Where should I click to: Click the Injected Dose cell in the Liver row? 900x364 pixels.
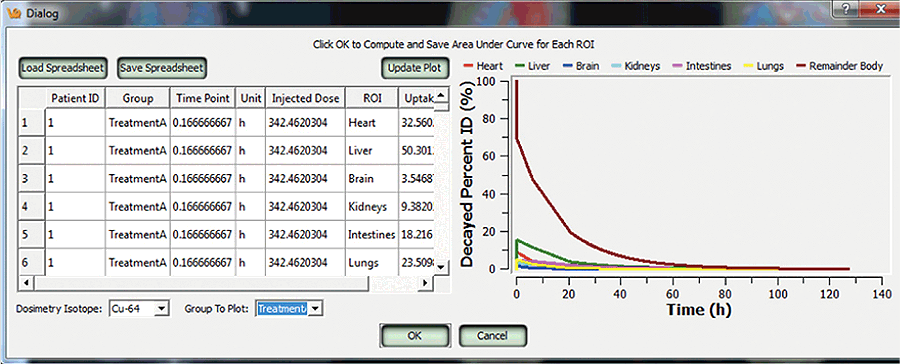[x=305, y=150]
